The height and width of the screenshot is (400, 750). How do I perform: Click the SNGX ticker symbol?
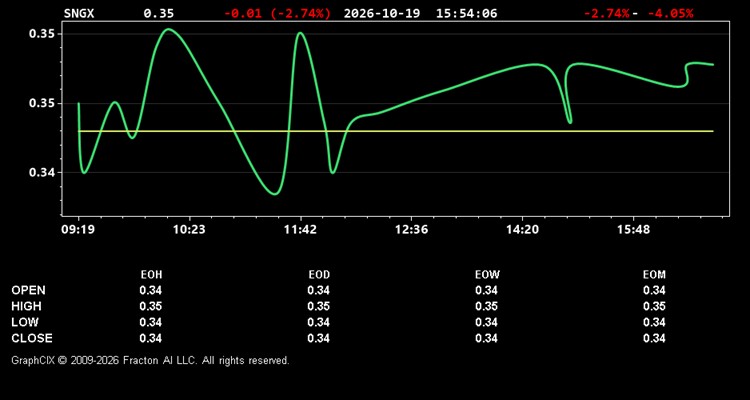pyautogui.click(x=79, y=13)
